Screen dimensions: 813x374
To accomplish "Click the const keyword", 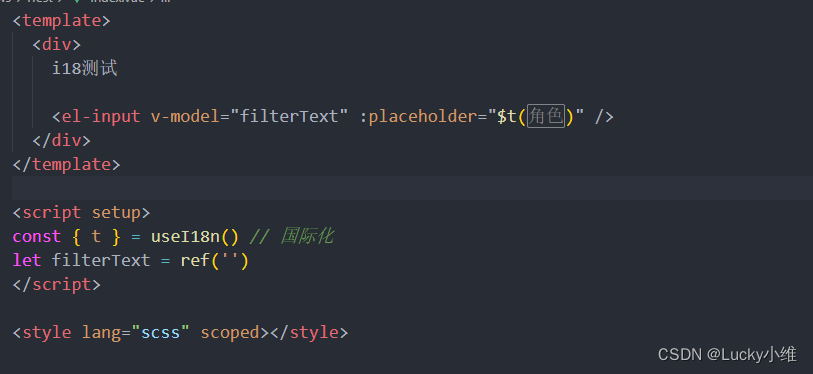I will coord(37,237).
